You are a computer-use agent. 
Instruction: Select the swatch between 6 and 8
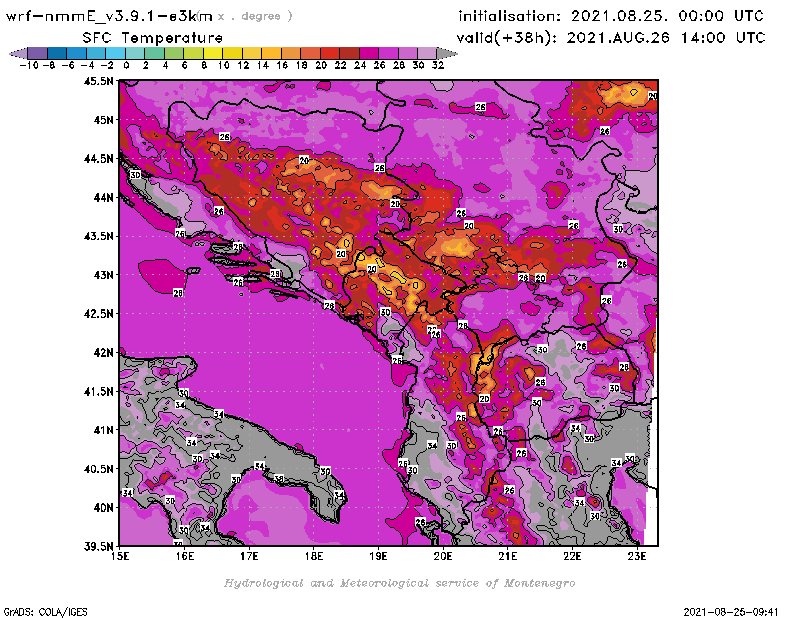pos(193,53)
